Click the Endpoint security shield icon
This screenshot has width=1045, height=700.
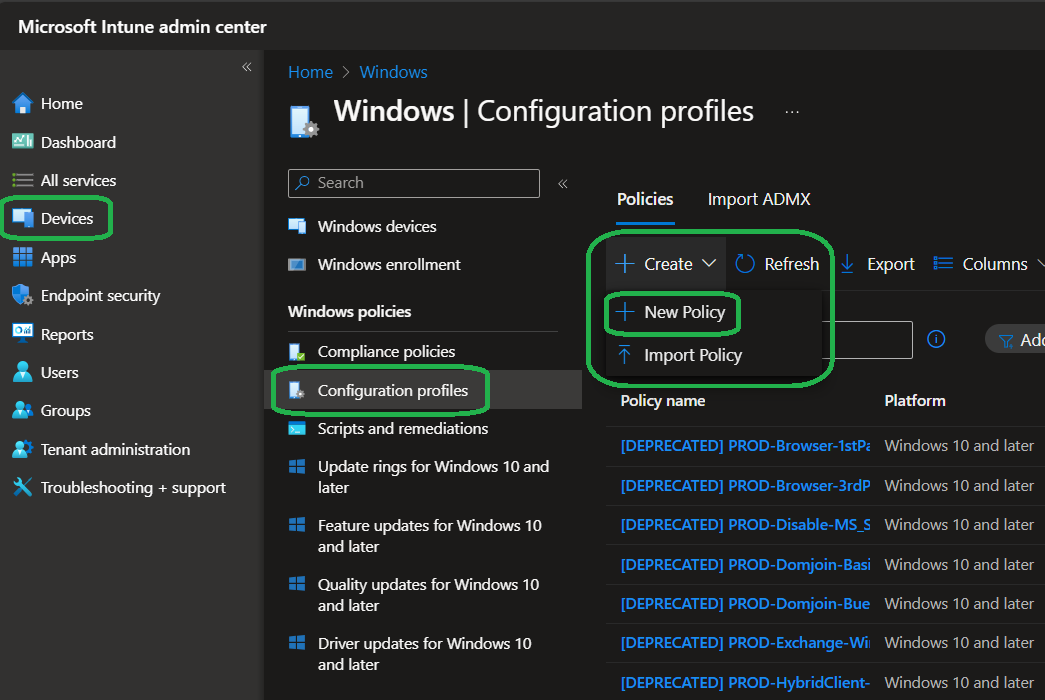point(22,296)
